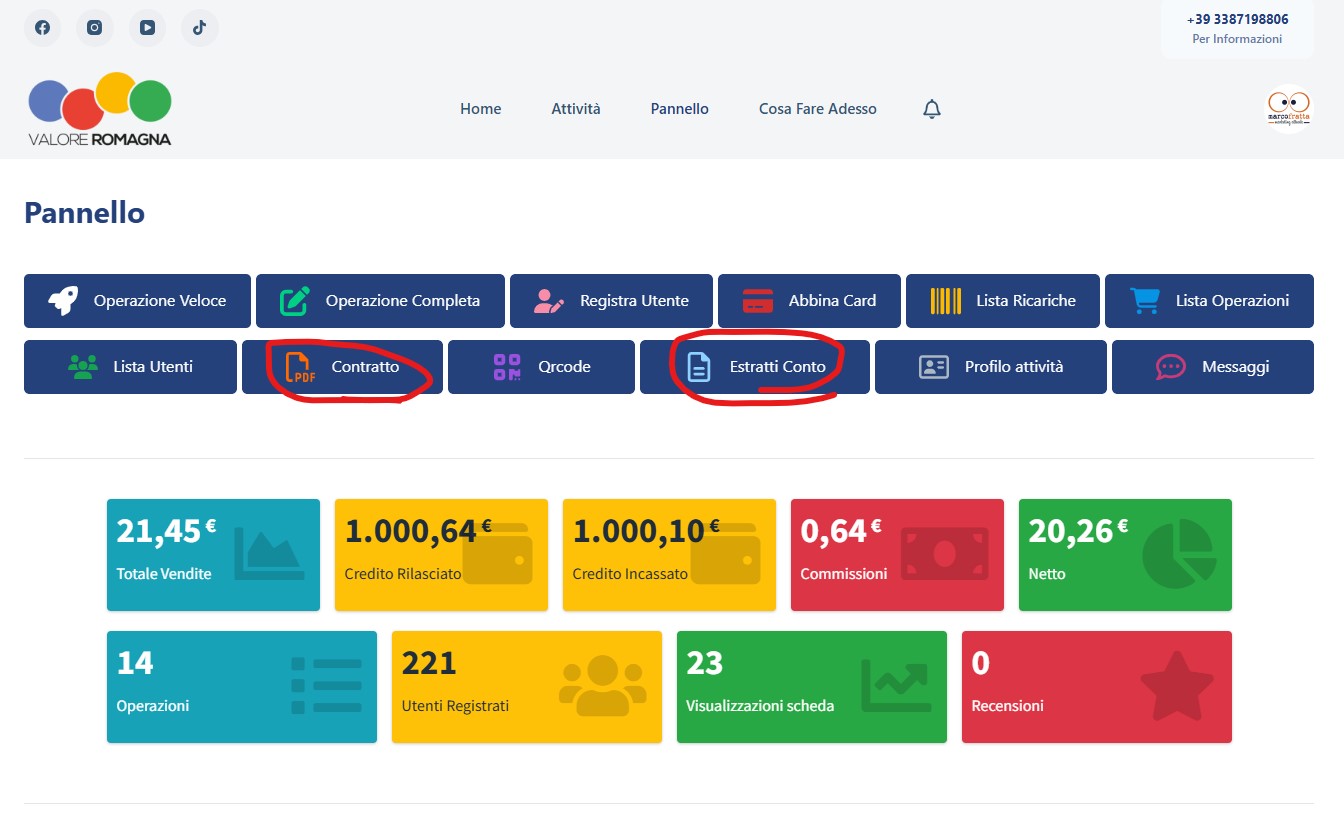
Task: Open the TikTok social icon
Action: (199, 28)
